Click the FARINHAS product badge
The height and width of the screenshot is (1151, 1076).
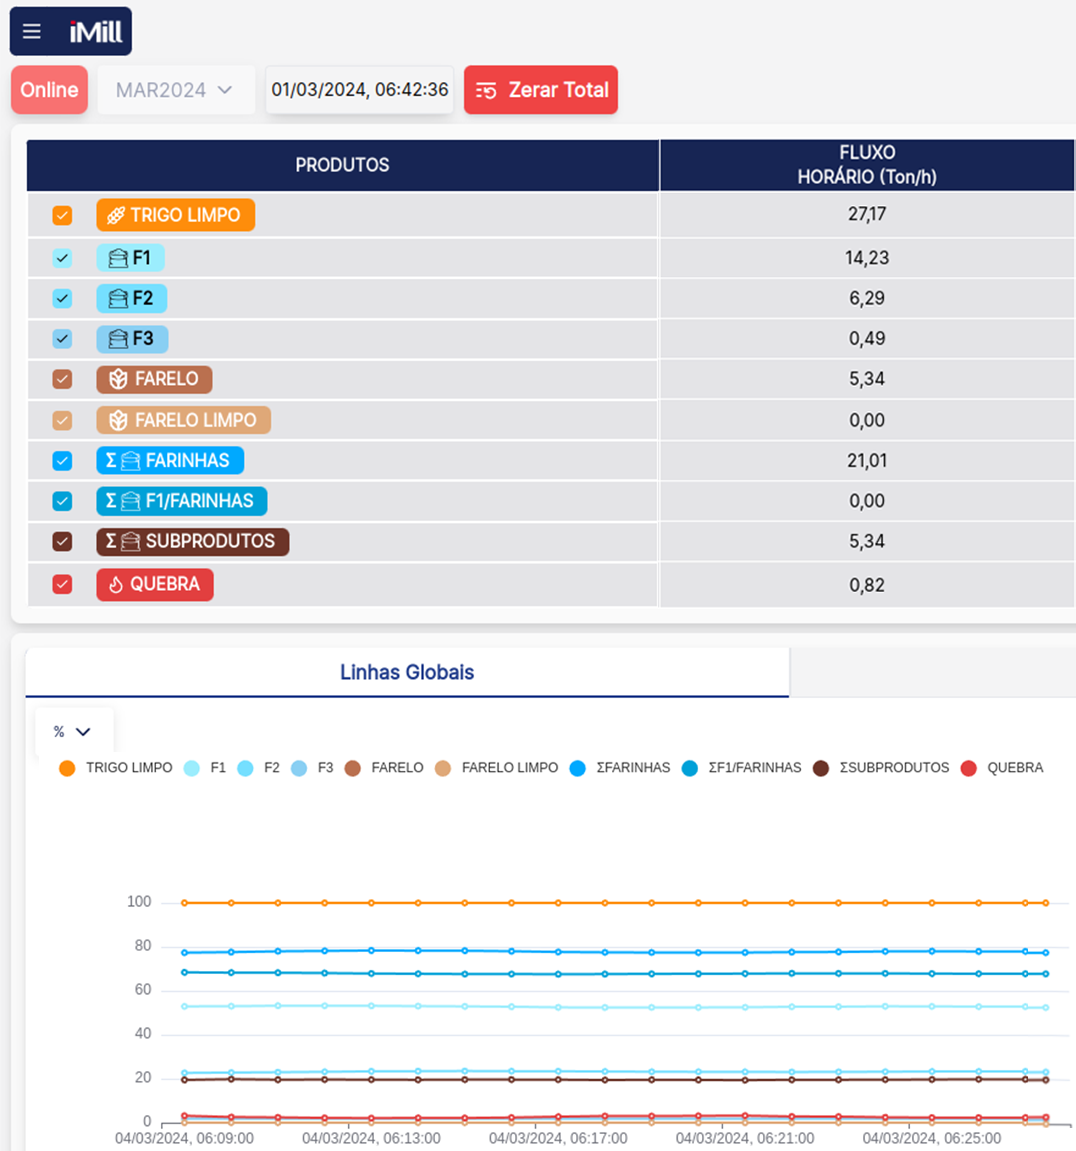pos(170,461)
